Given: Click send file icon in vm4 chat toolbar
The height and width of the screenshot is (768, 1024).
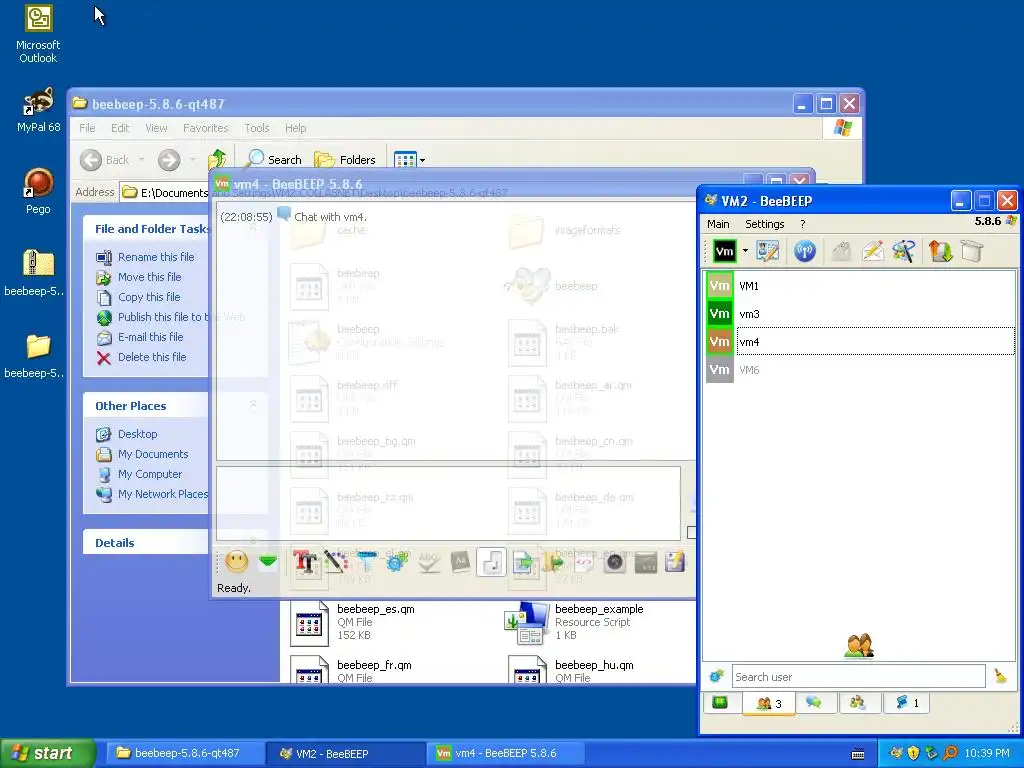Looking at the screenshot, I should coord(522,562).
